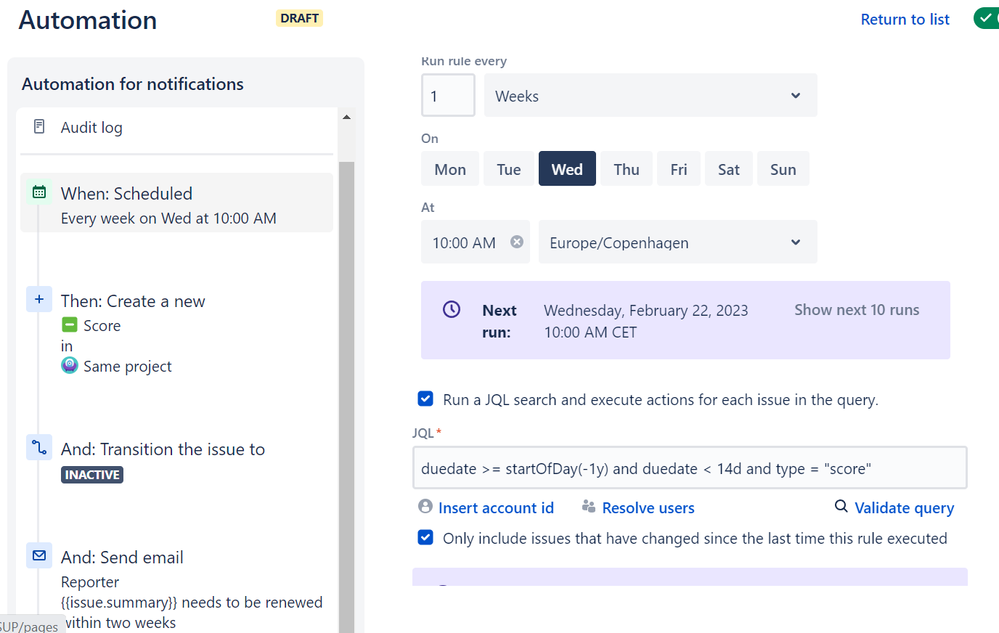The width and height of the screenshot is (999, 633).
Task: Click into the JQL query field
Action: click(689, 468)
